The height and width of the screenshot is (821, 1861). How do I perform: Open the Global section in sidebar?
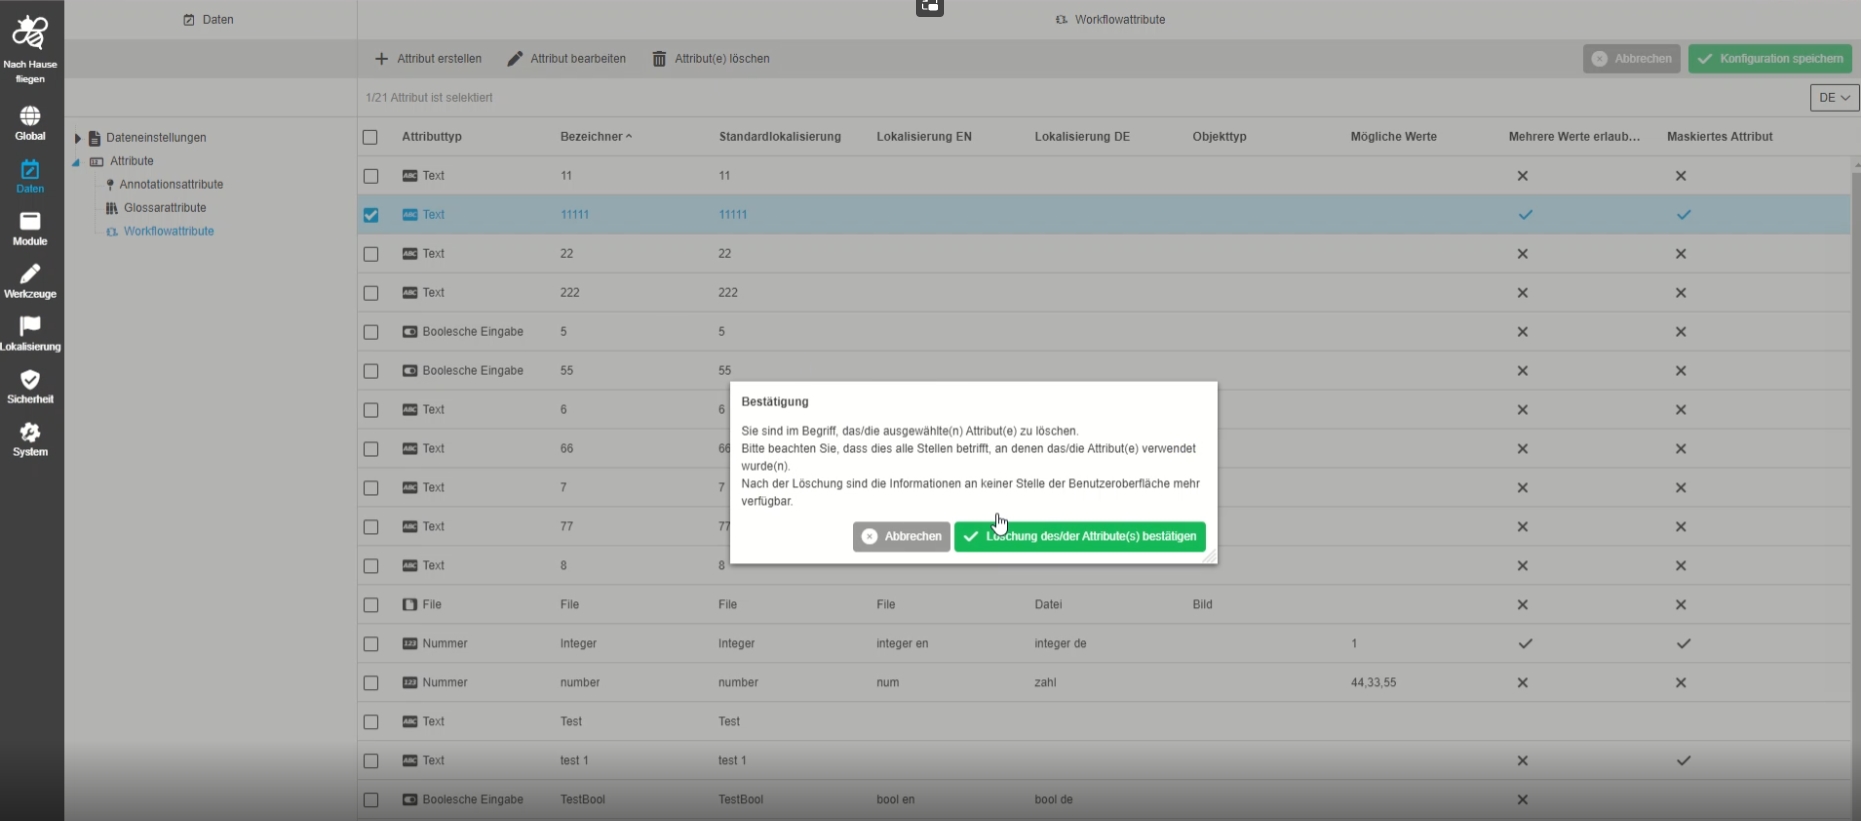[x=30, y=123]
